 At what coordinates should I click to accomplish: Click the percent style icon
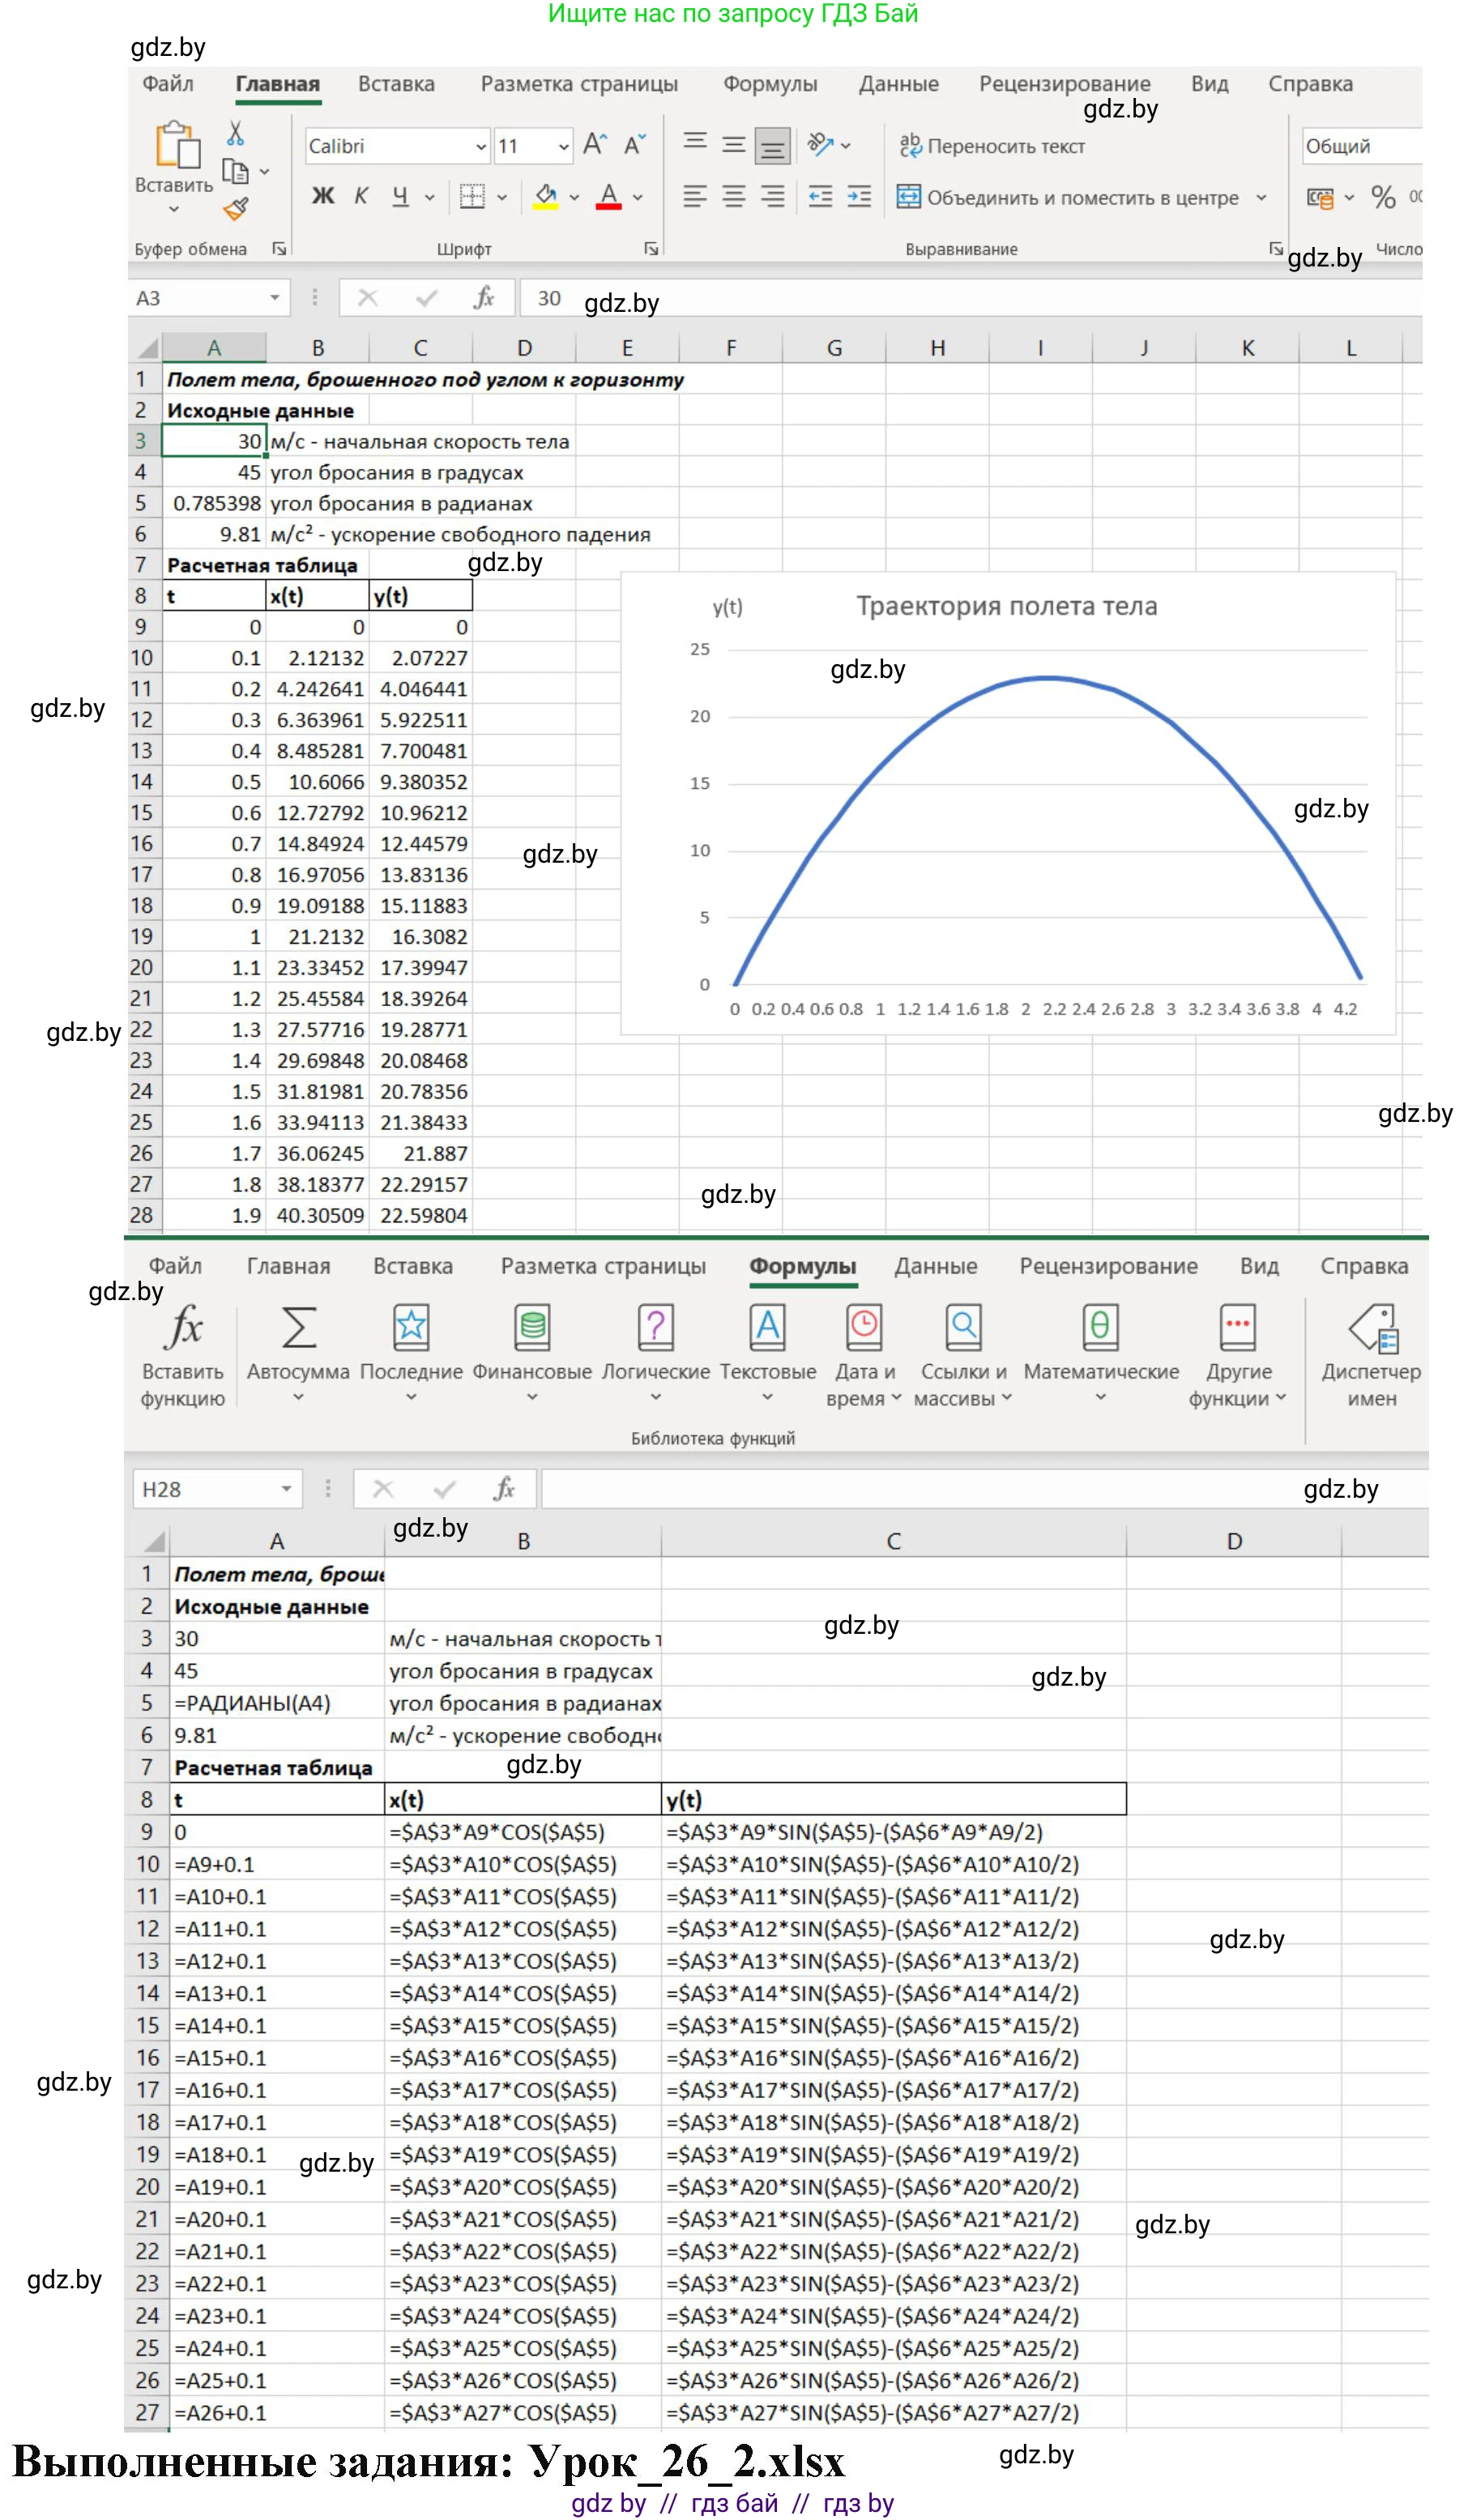coord(1383,197)
